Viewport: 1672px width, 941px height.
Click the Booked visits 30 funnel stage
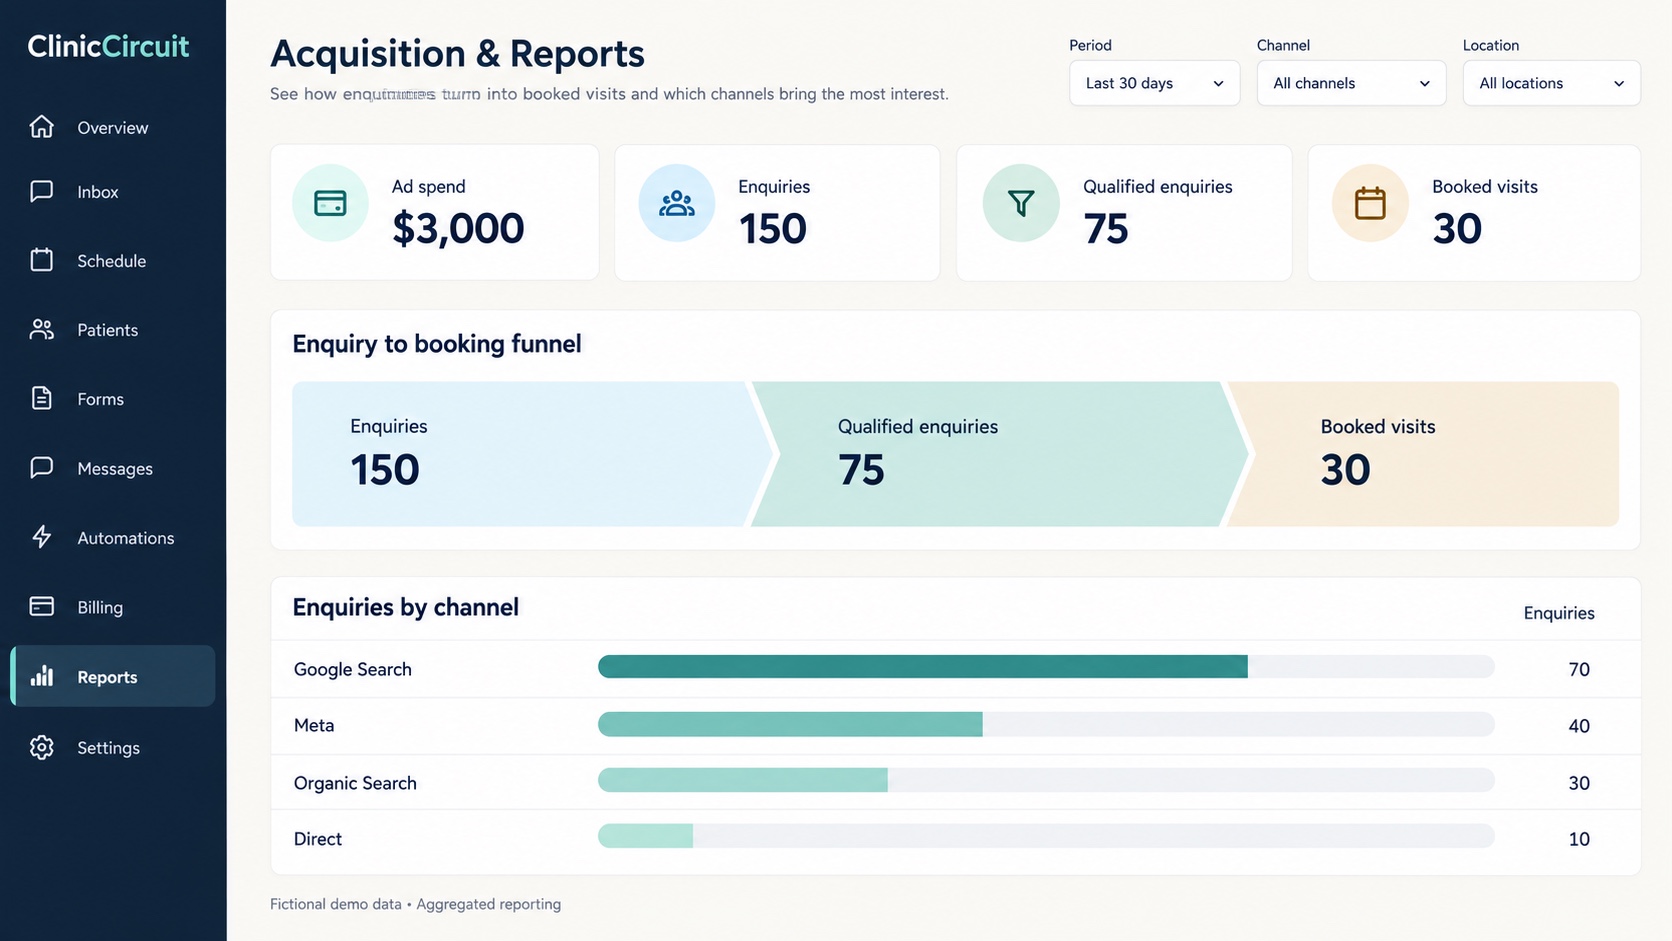click(x=1423, y=454)
